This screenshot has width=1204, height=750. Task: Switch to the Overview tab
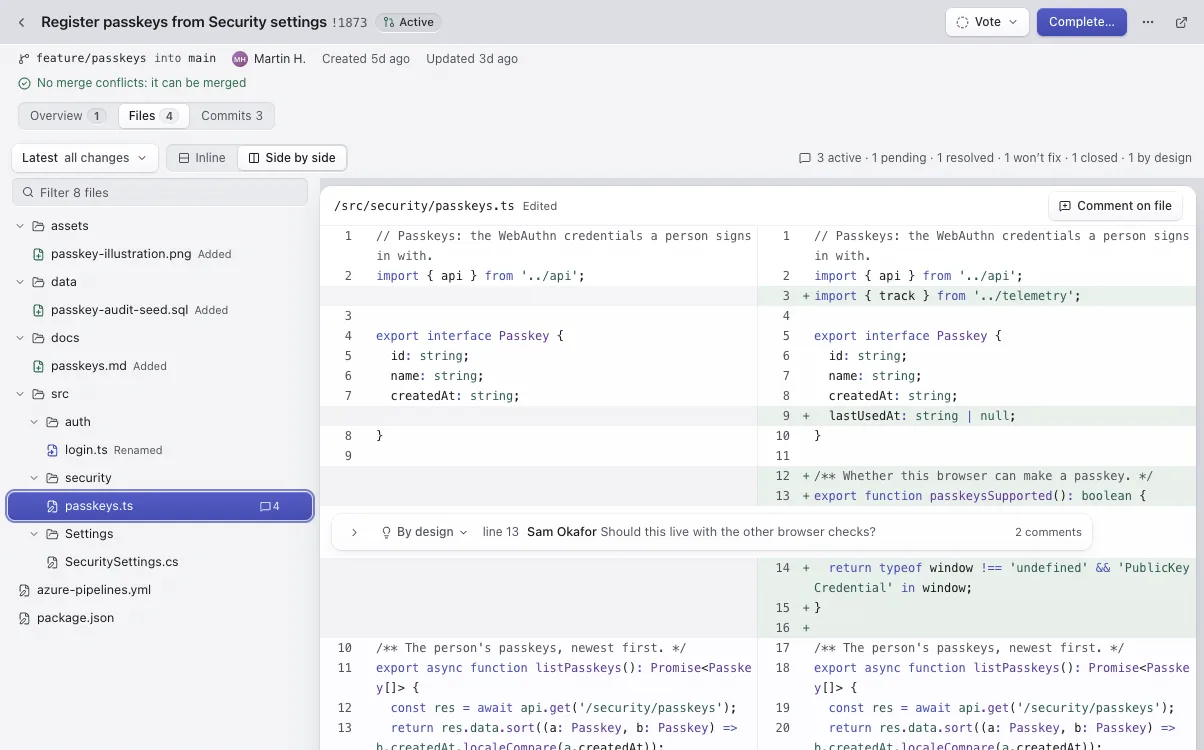point(67,116)
